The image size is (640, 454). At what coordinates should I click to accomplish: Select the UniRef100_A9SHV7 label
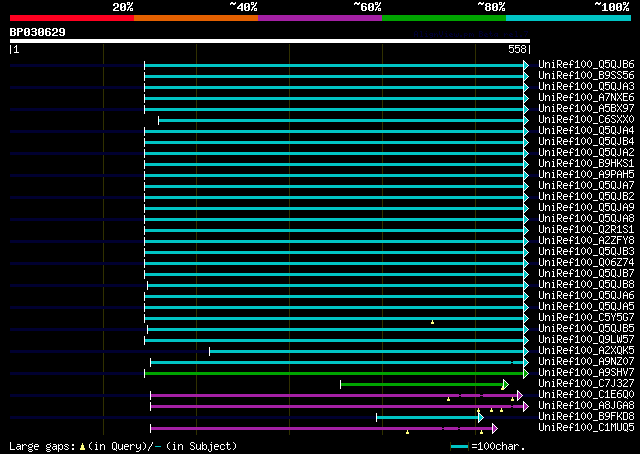coord(586,373)
